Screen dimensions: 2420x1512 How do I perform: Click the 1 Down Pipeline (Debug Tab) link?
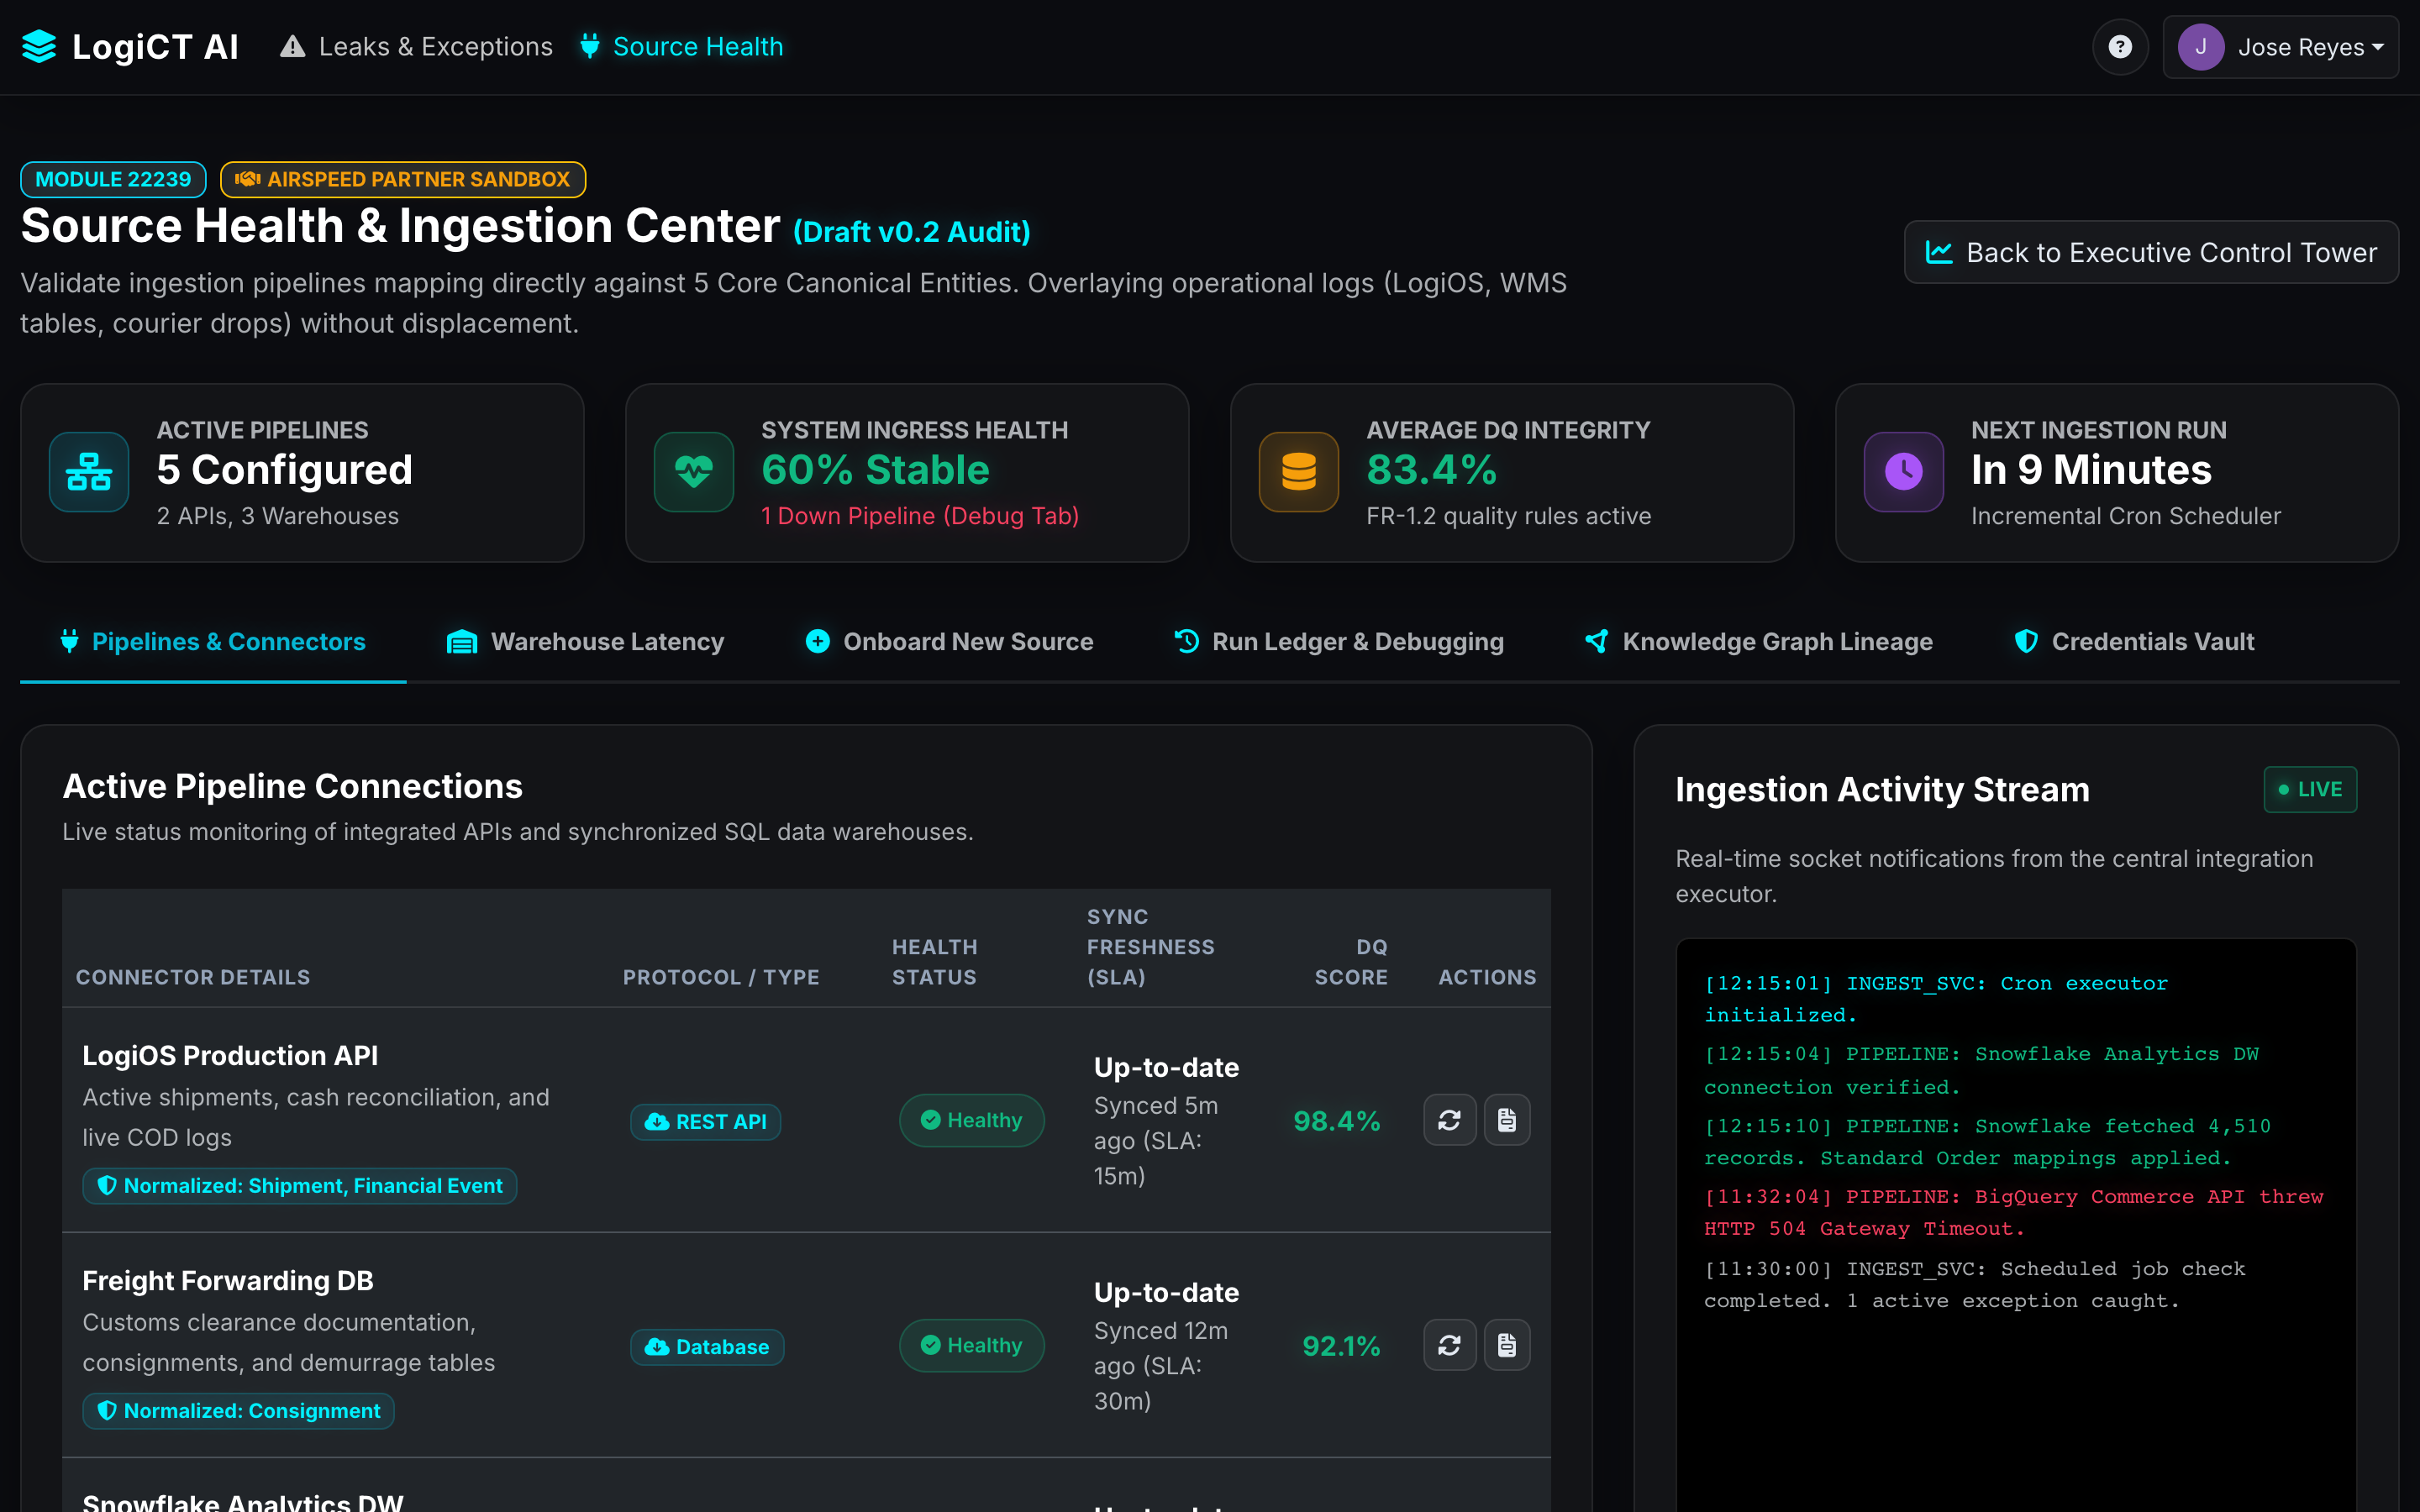tap(920, 516)
